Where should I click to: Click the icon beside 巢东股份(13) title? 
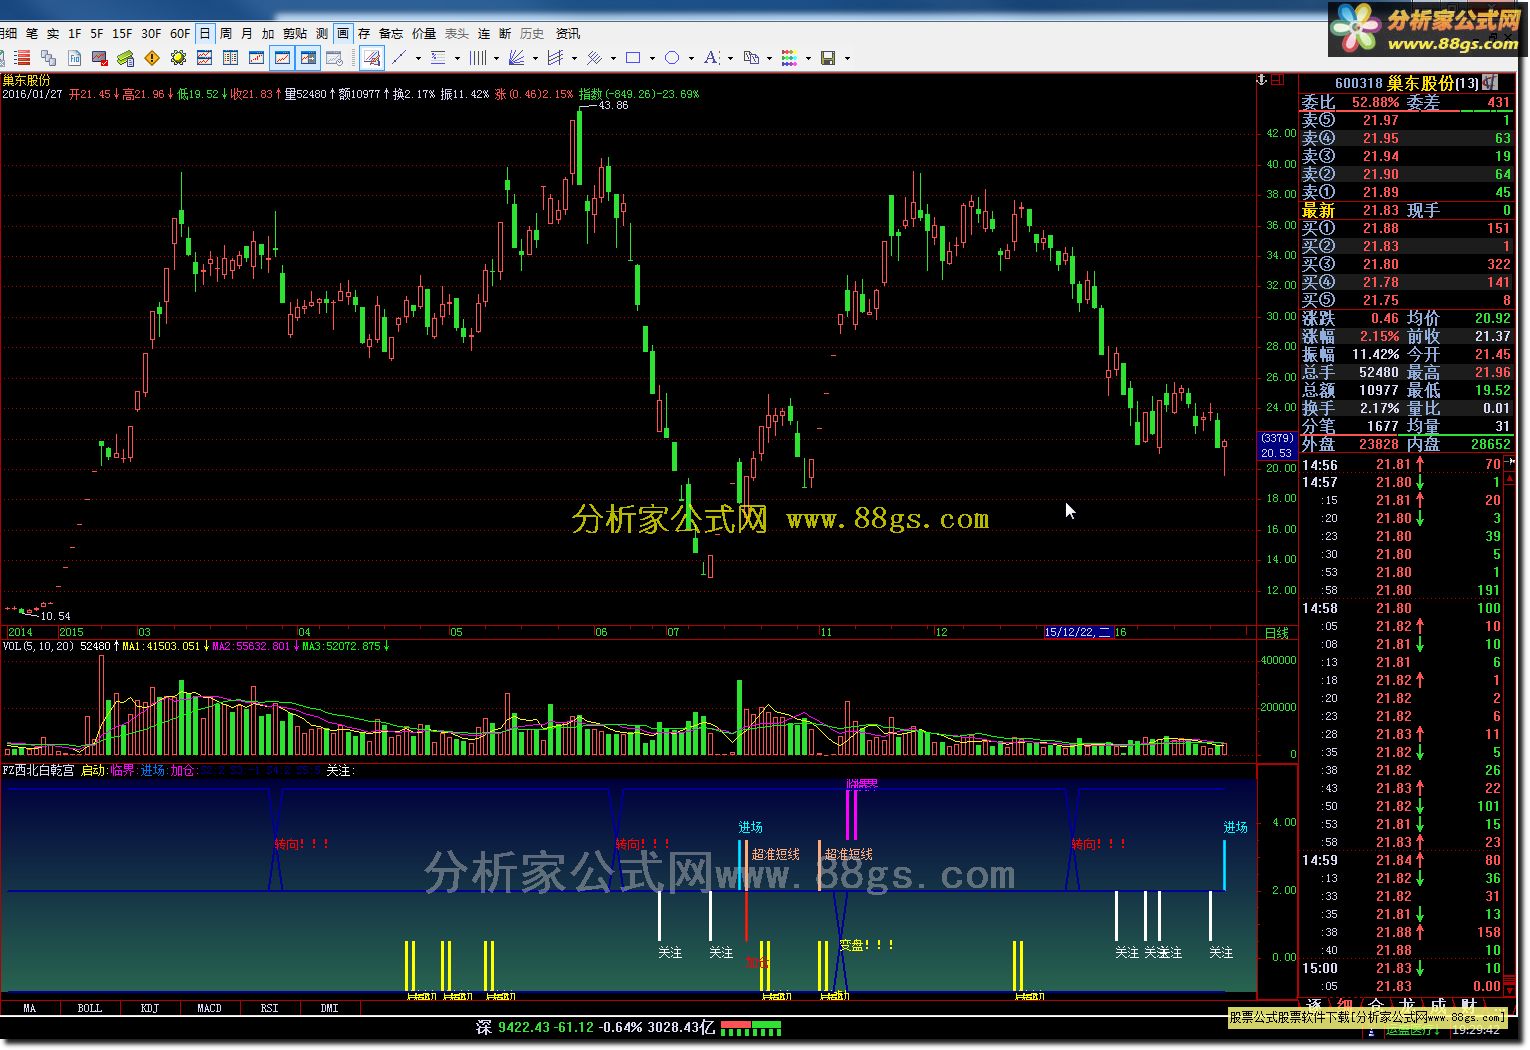point(1490,82)
